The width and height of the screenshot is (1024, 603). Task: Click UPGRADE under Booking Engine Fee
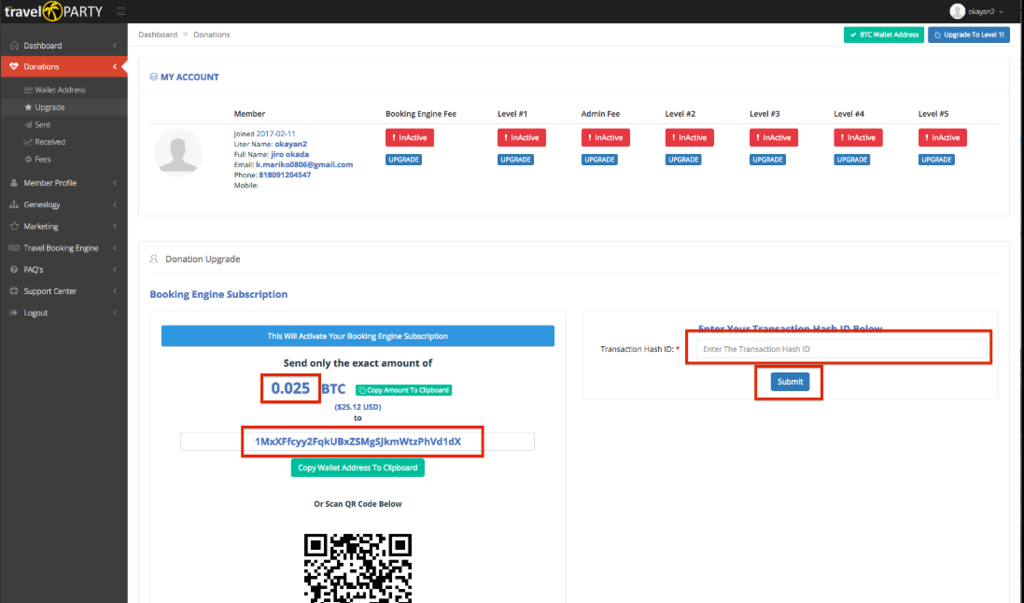pos(404,159)
